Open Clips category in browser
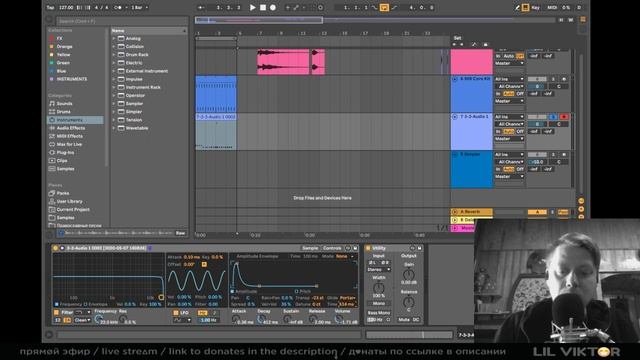The image size is (640, 360). [x=62, y=161]
